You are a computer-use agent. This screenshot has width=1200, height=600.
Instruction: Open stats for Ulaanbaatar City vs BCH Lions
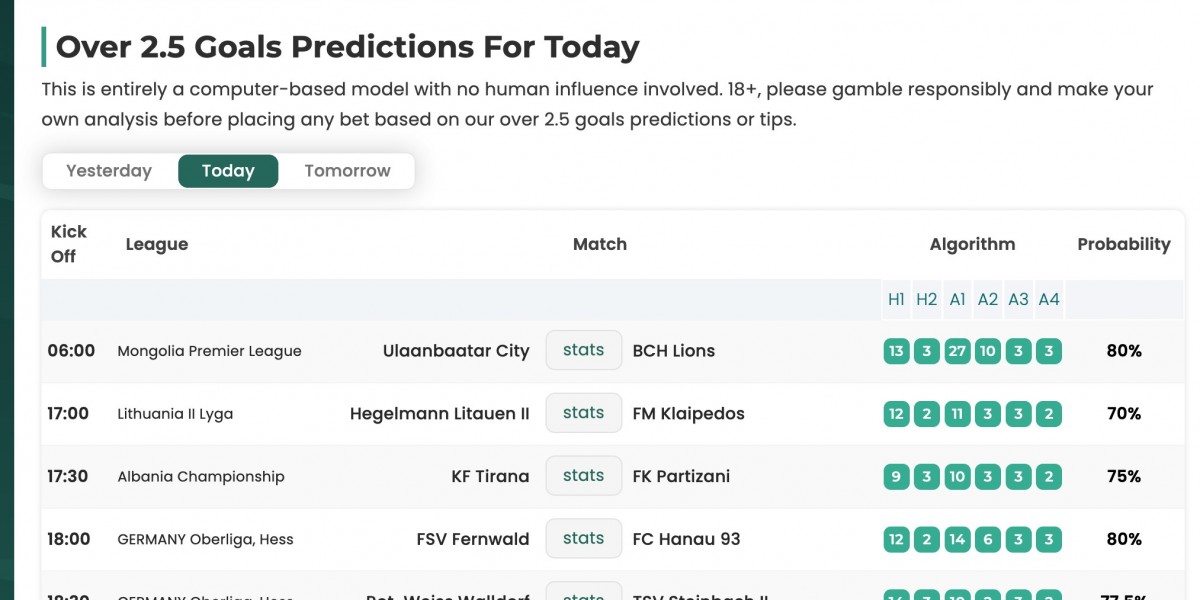(584, 350)
